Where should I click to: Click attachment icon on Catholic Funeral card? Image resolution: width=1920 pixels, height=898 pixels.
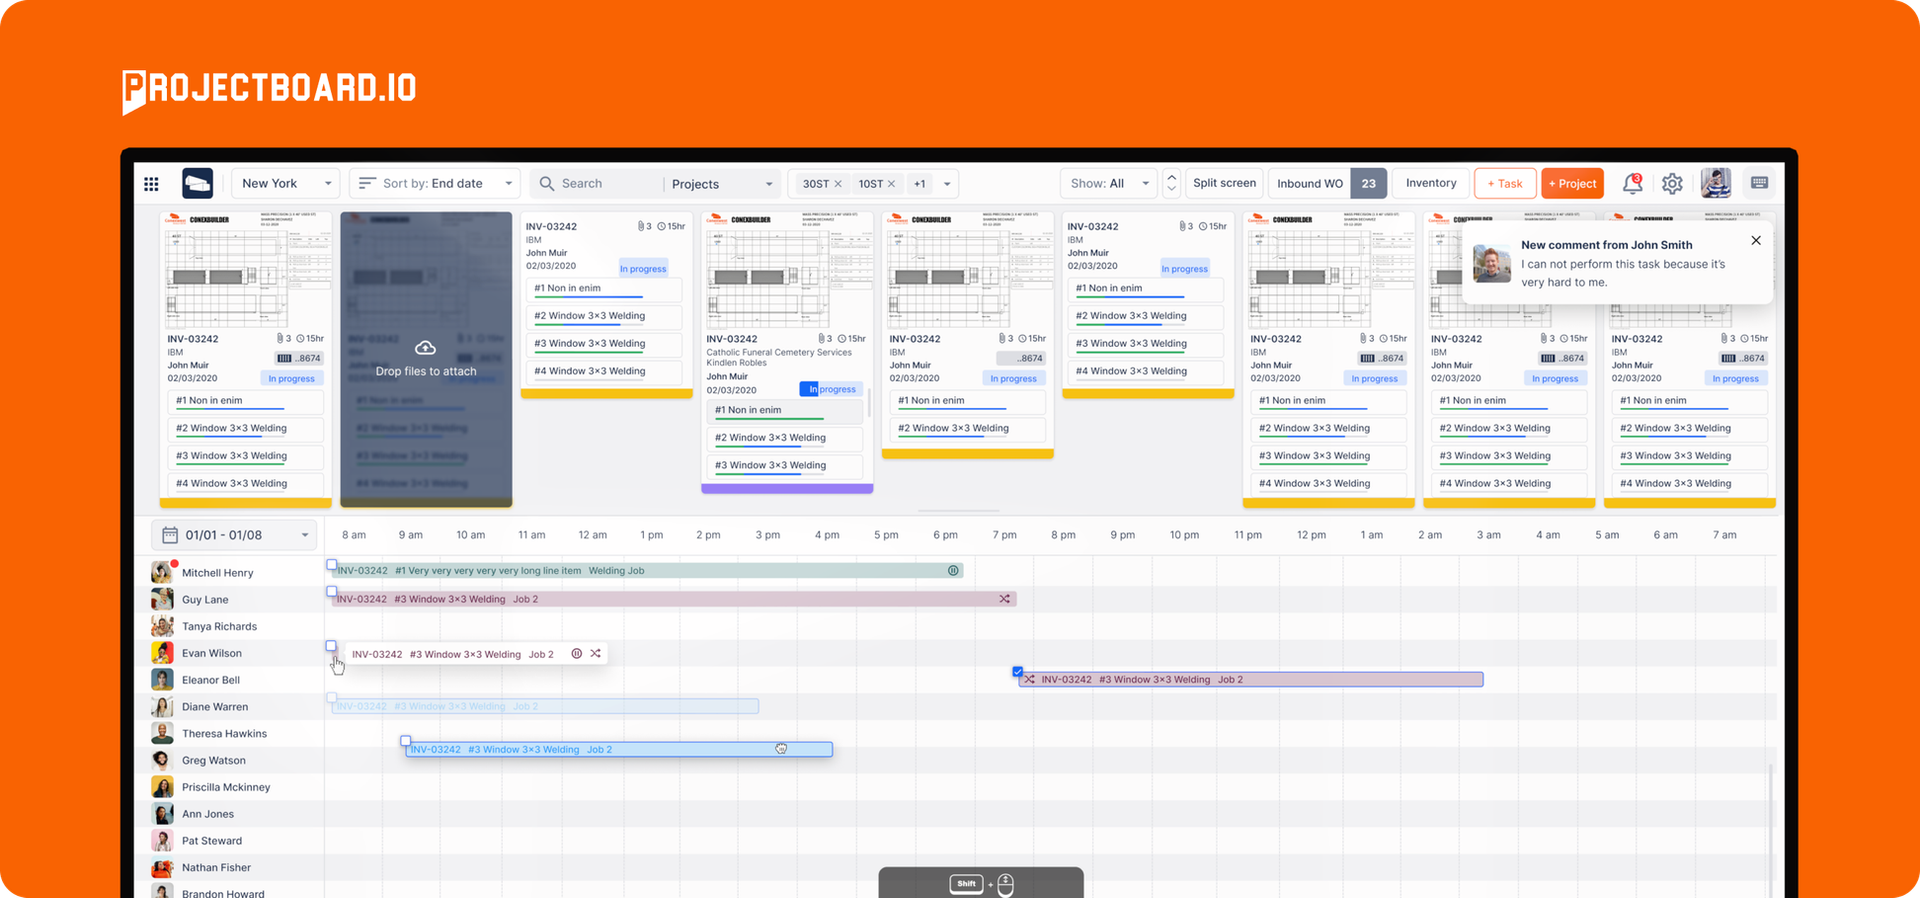coord(822,339)
